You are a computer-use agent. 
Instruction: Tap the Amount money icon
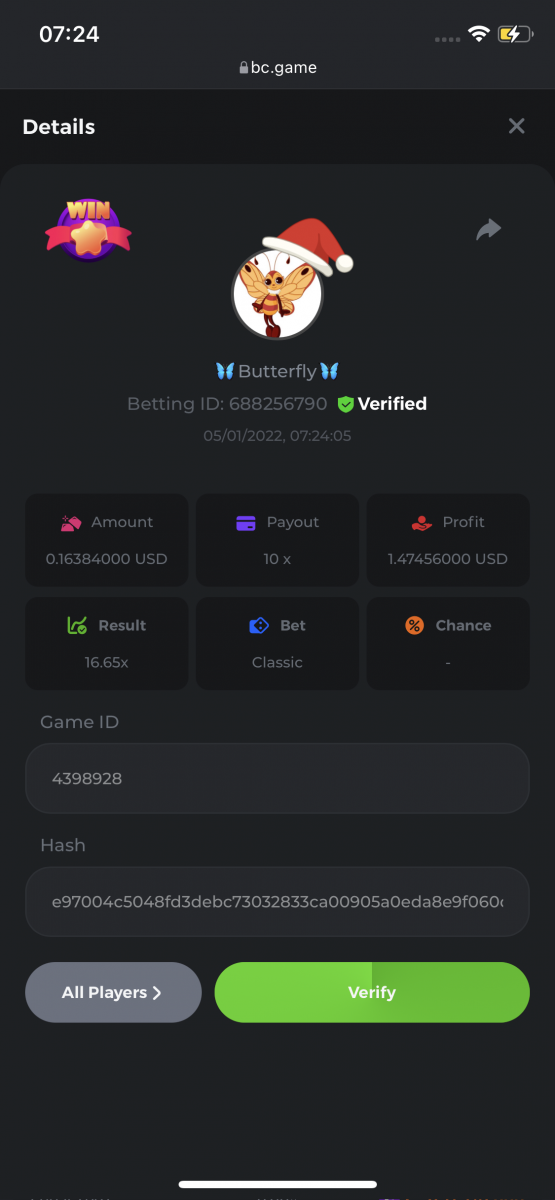coord(71,522)
